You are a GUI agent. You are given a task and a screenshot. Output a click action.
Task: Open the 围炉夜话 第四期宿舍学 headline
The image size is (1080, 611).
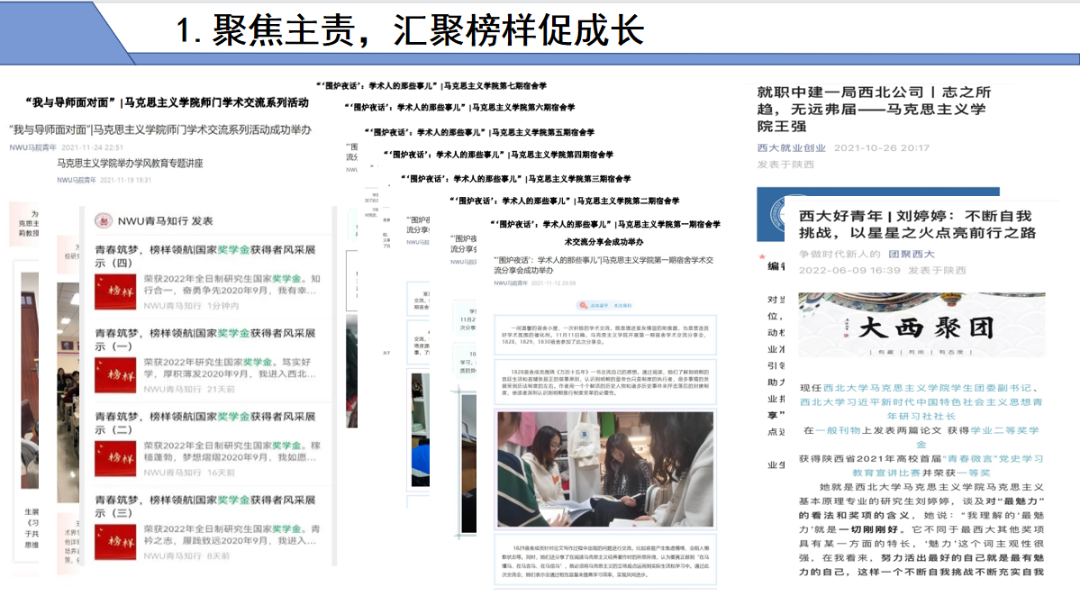pos(497,155)
